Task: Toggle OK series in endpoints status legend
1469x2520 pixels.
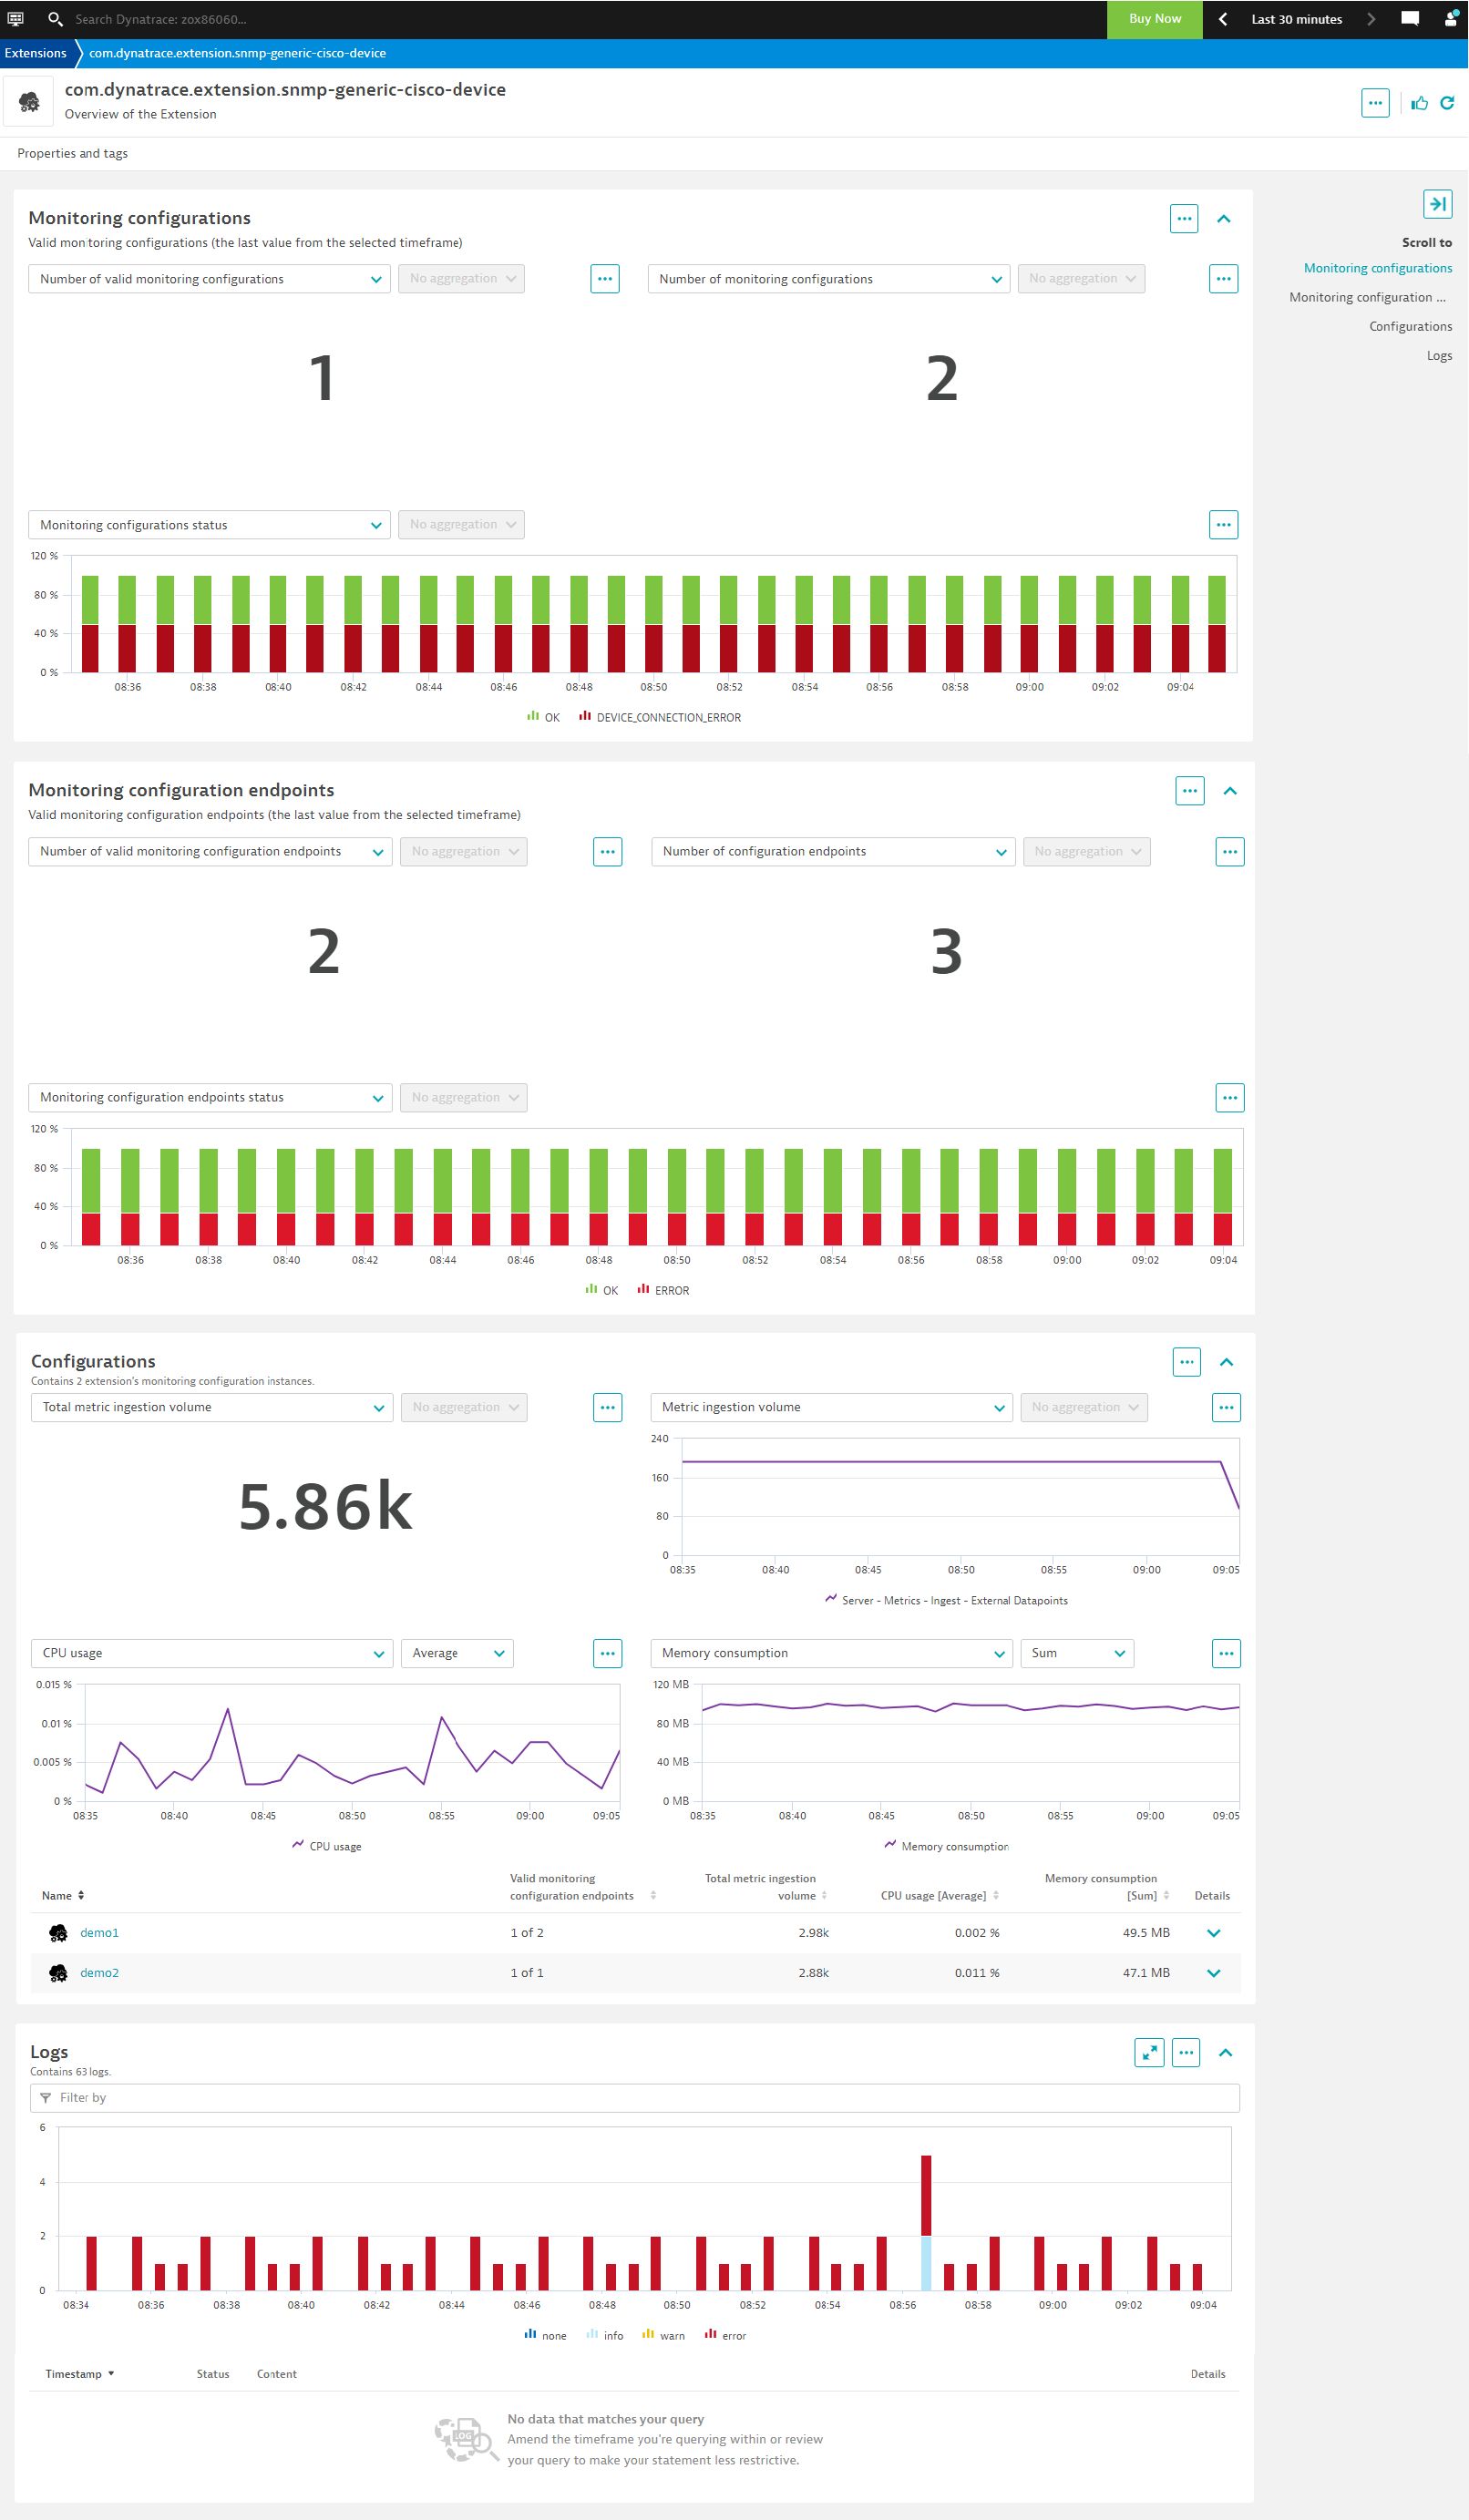Action: 602,1290
